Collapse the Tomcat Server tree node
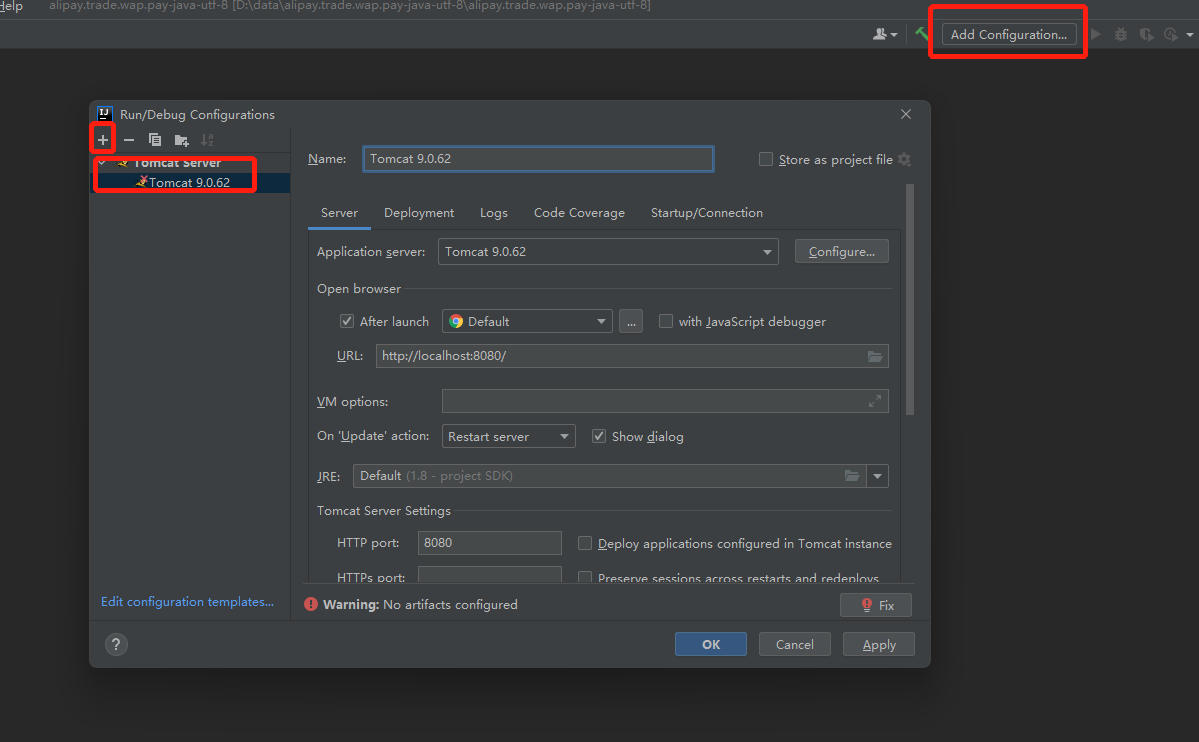The width and height of the screenshot is (1199, 742). click(x=102, y=163)
